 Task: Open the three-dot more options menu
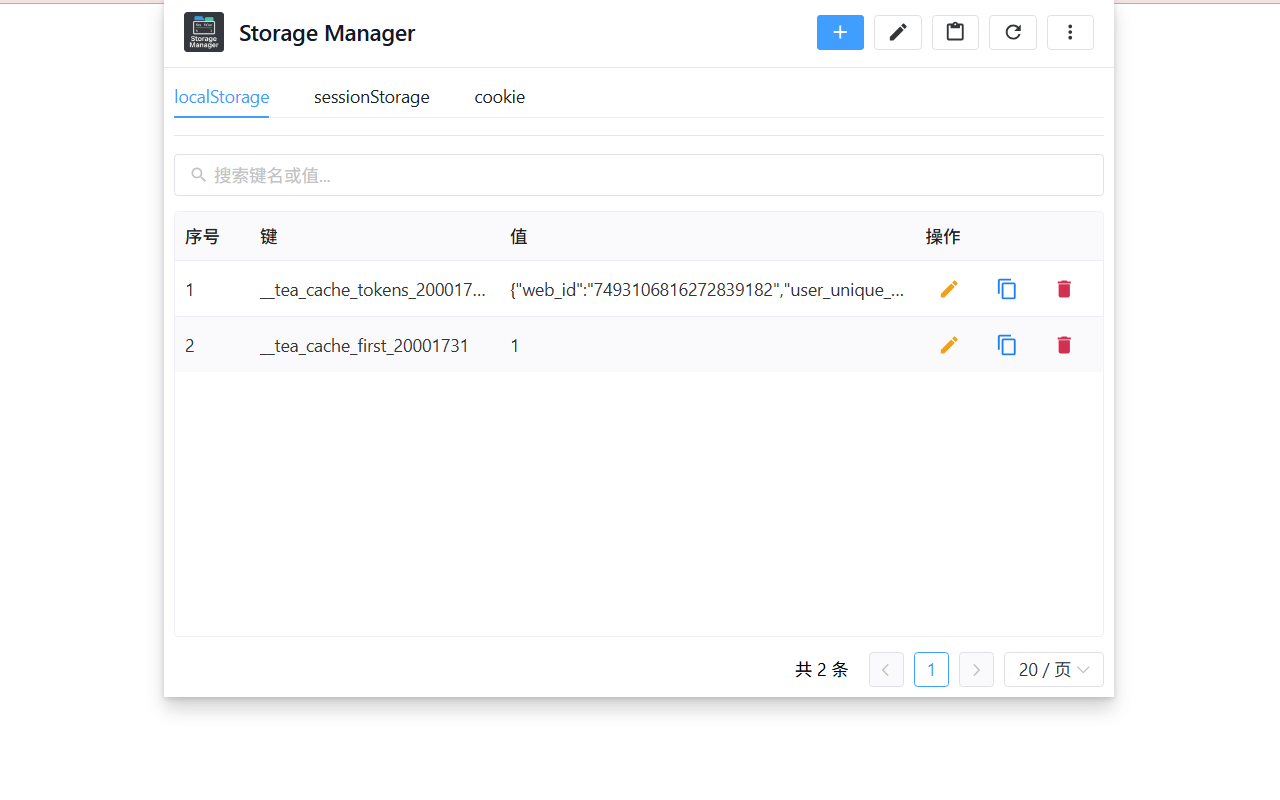click(1070, 33)
